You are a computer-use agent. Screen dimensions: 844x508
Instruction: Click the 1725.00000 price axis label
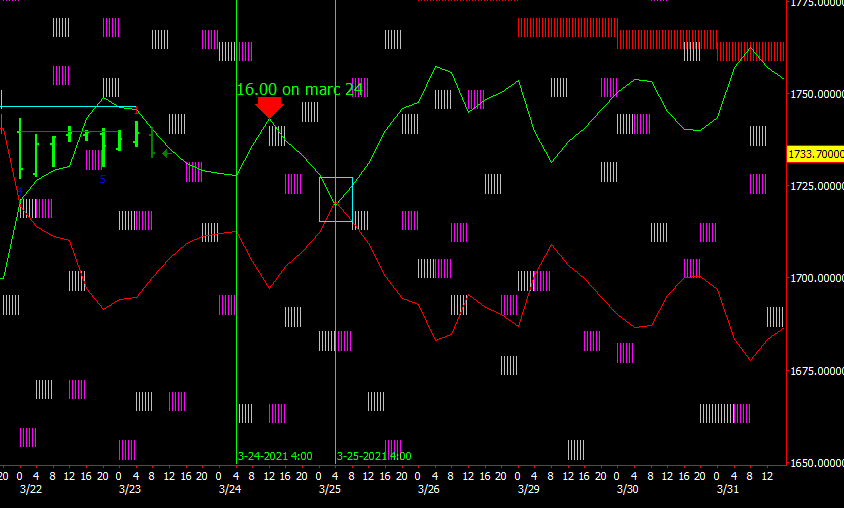817,186
